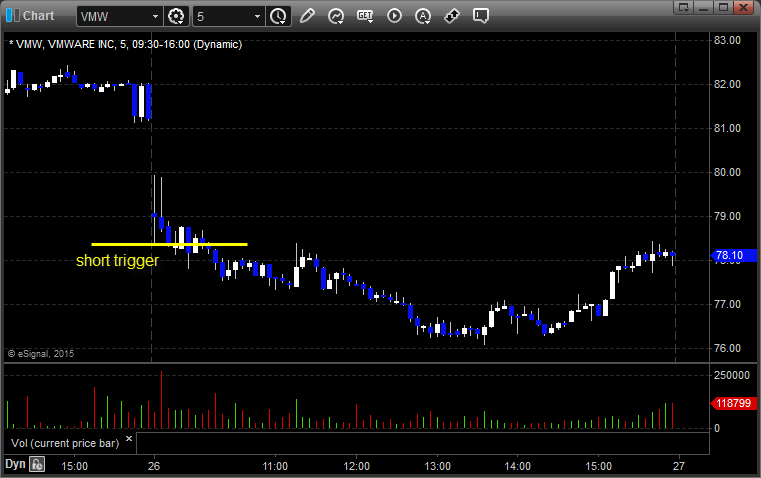Click the 78.10 current price marker
The width and height of the screenshot is (761, 478).
[727, 256]
